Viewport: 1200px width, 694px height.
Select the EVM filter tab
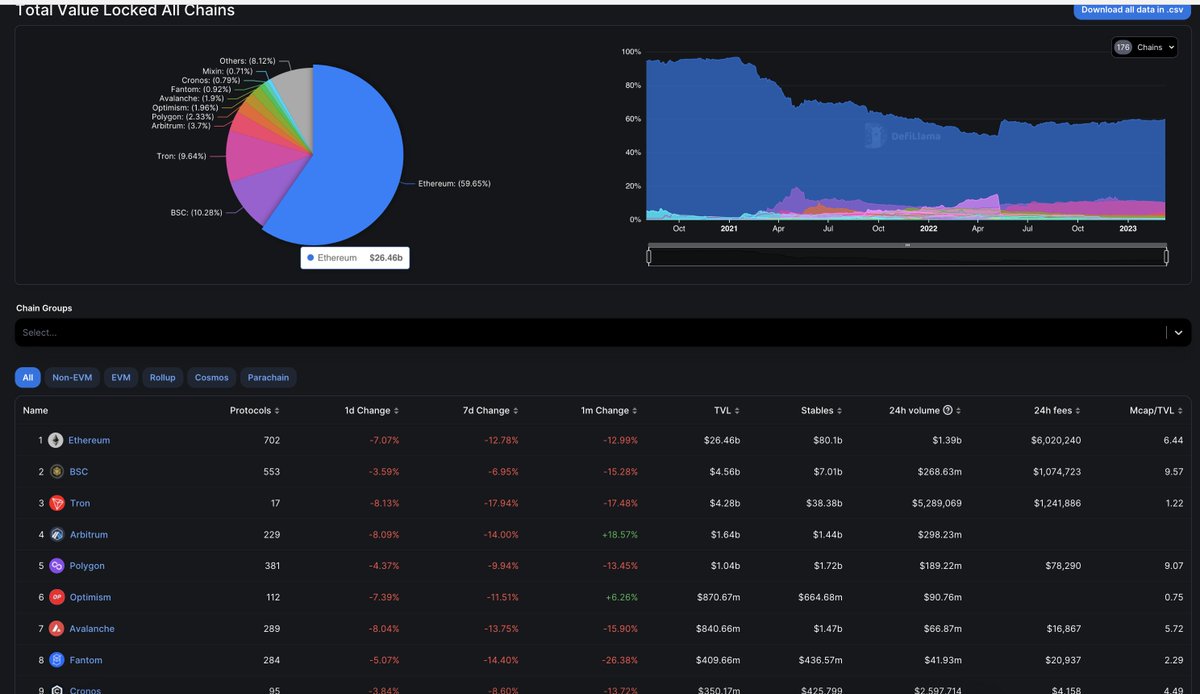click(121, 377)
